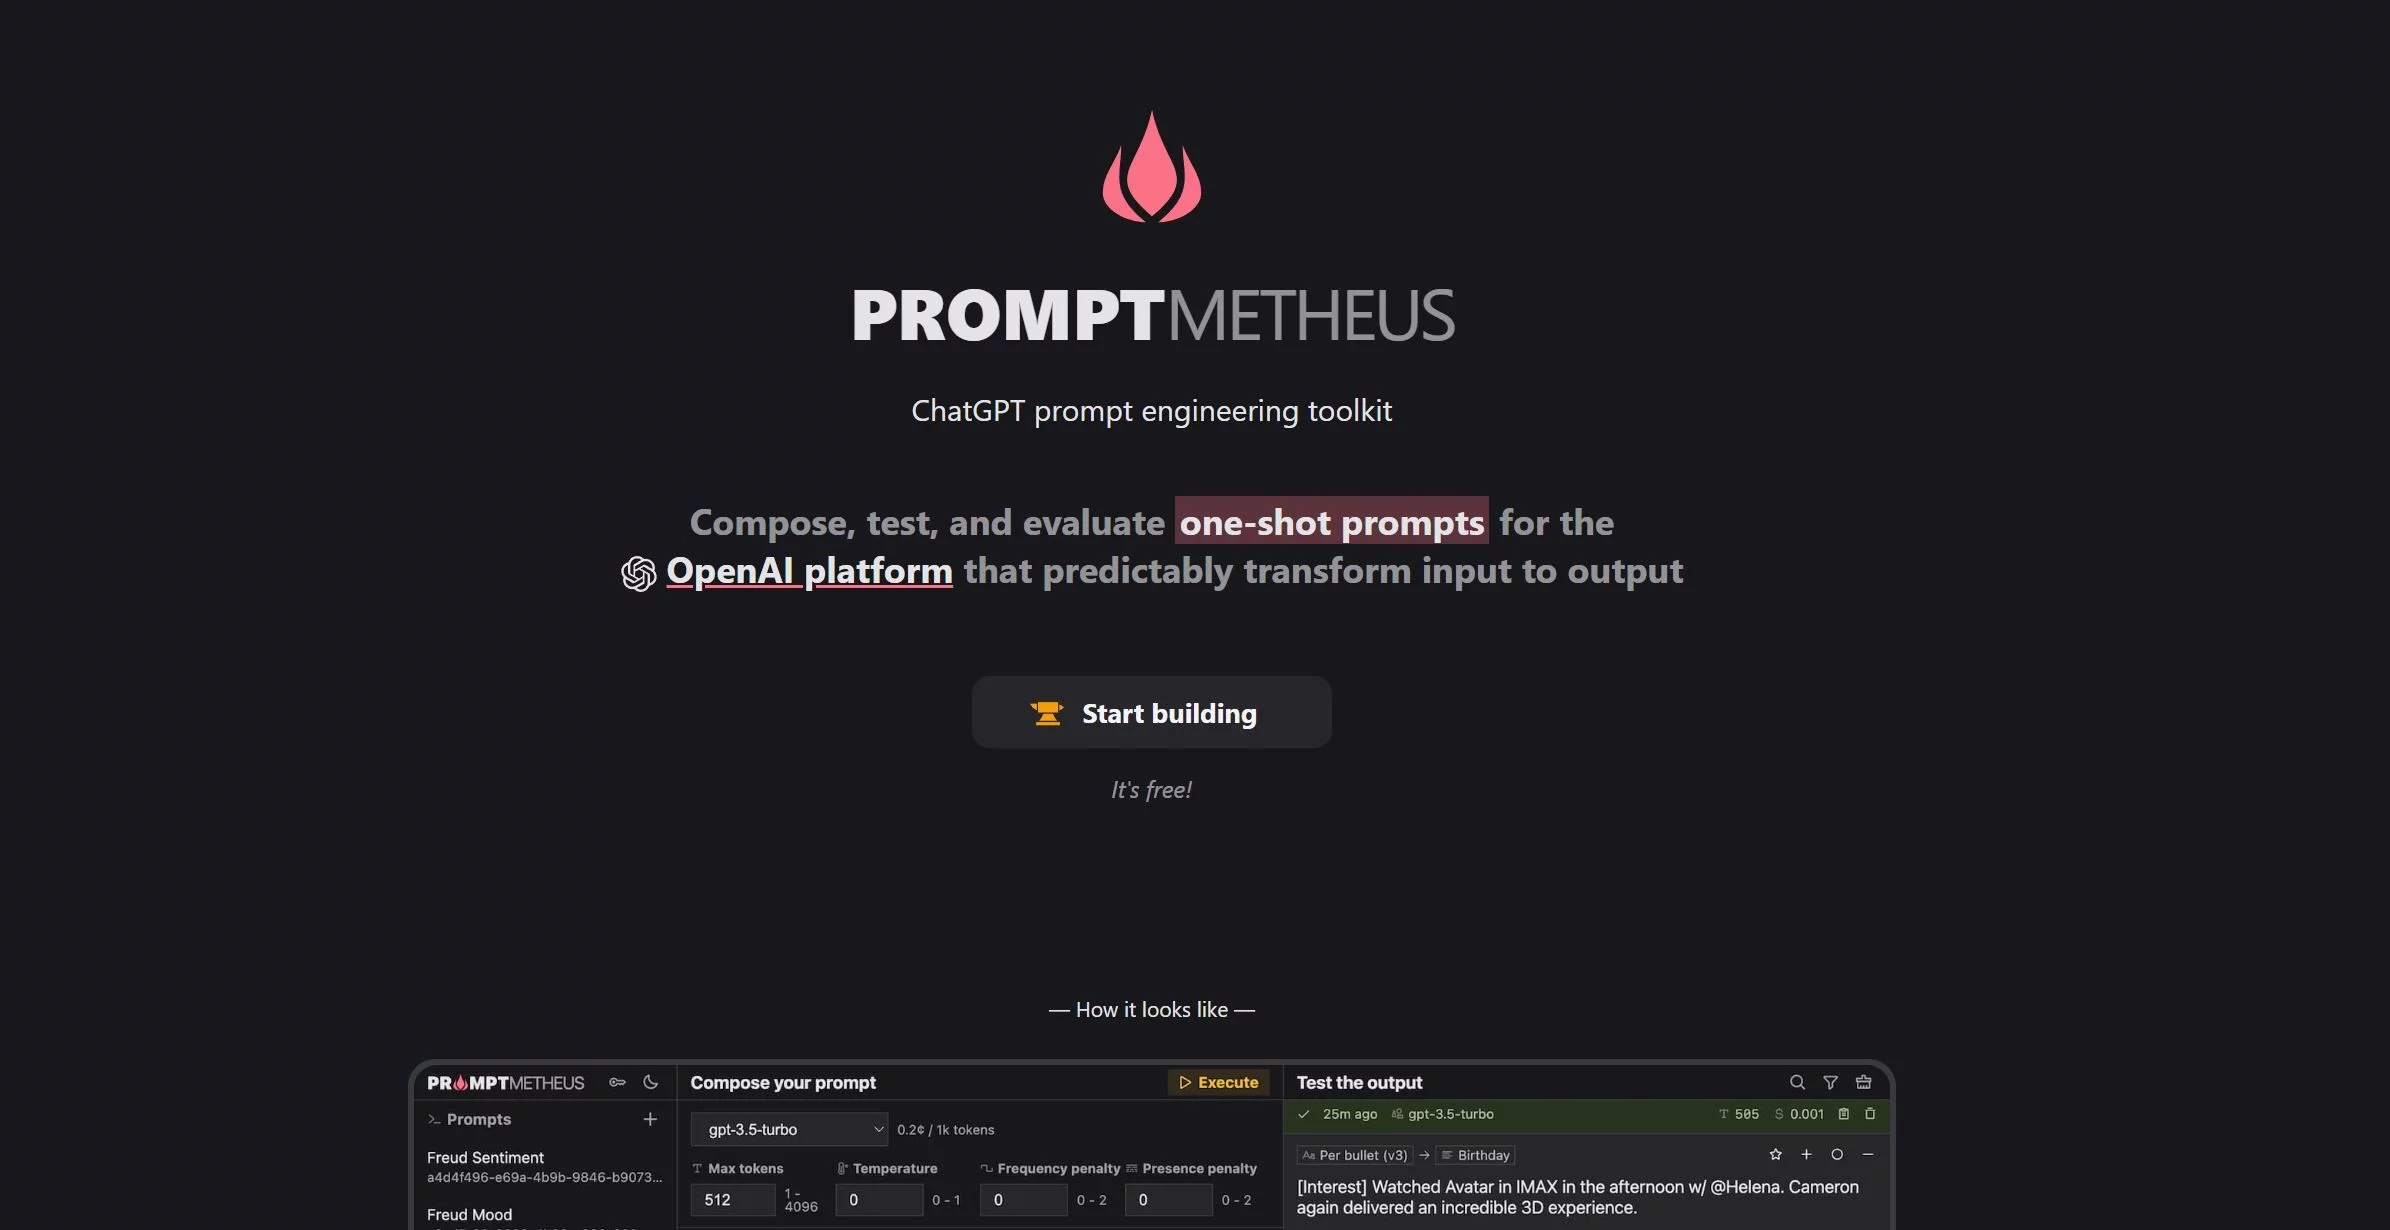Screen dimensions: 2390x1230
Task: Click the delete output trash icon
Action: [1871, 1112]
